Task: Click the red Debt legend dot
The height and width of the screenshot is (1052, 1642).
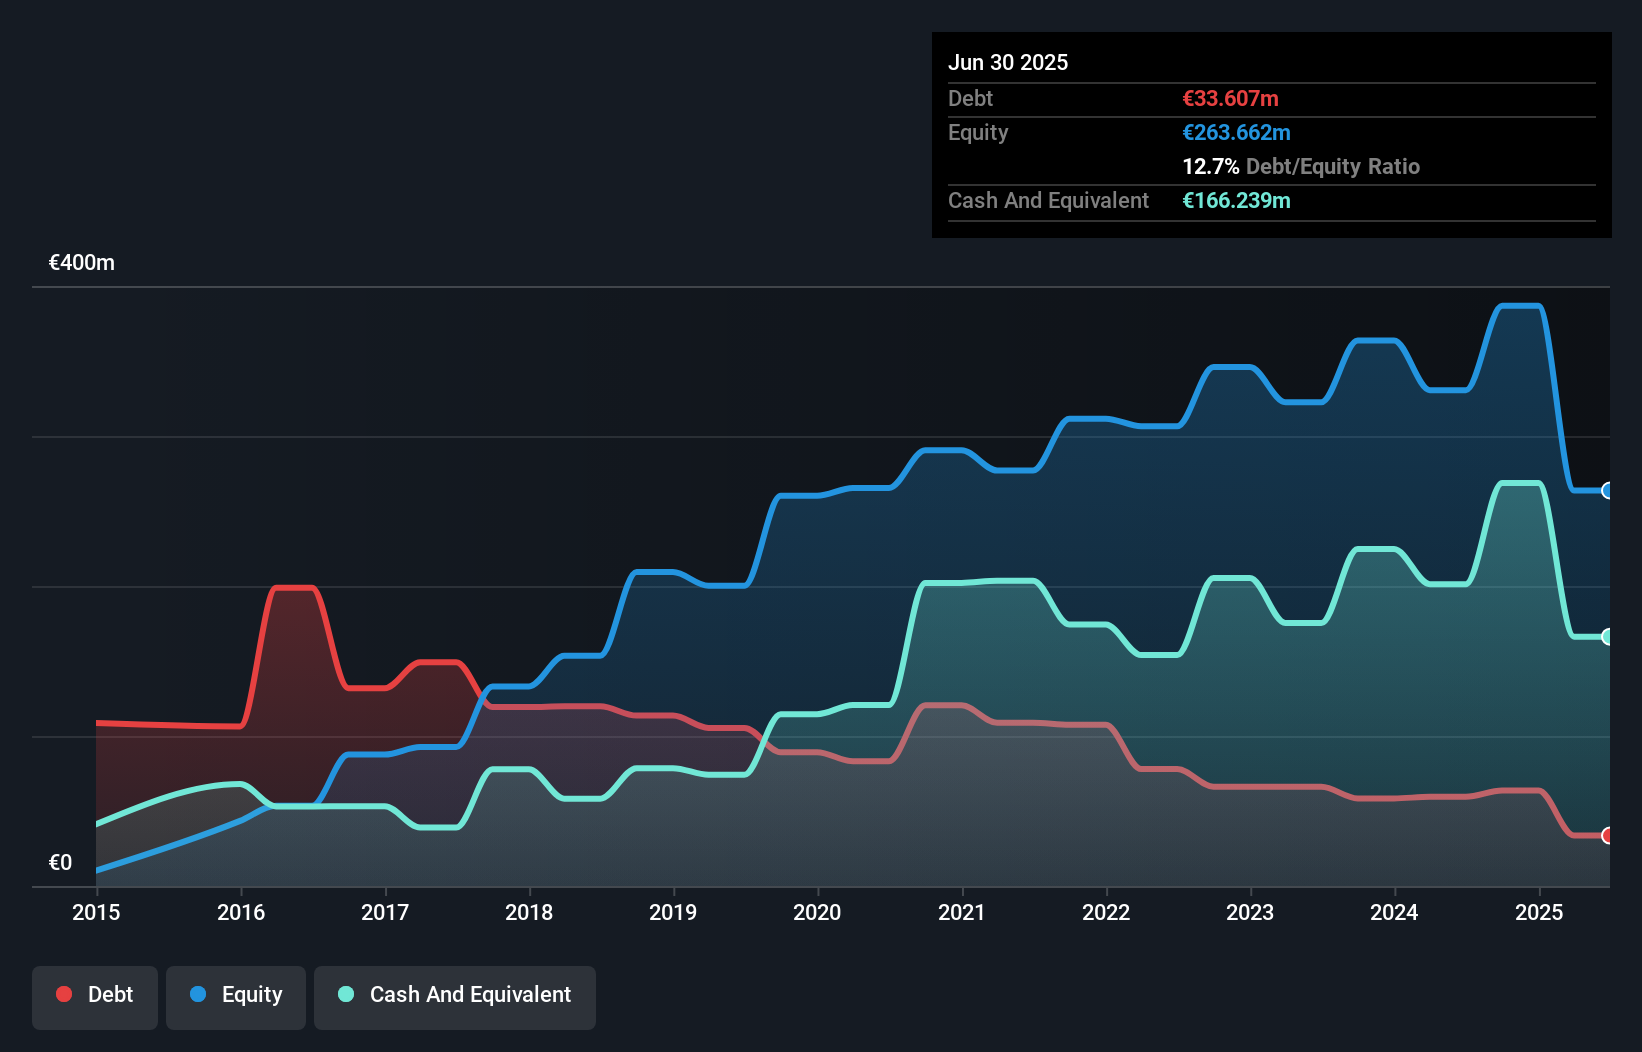Action: coord(63,994)
